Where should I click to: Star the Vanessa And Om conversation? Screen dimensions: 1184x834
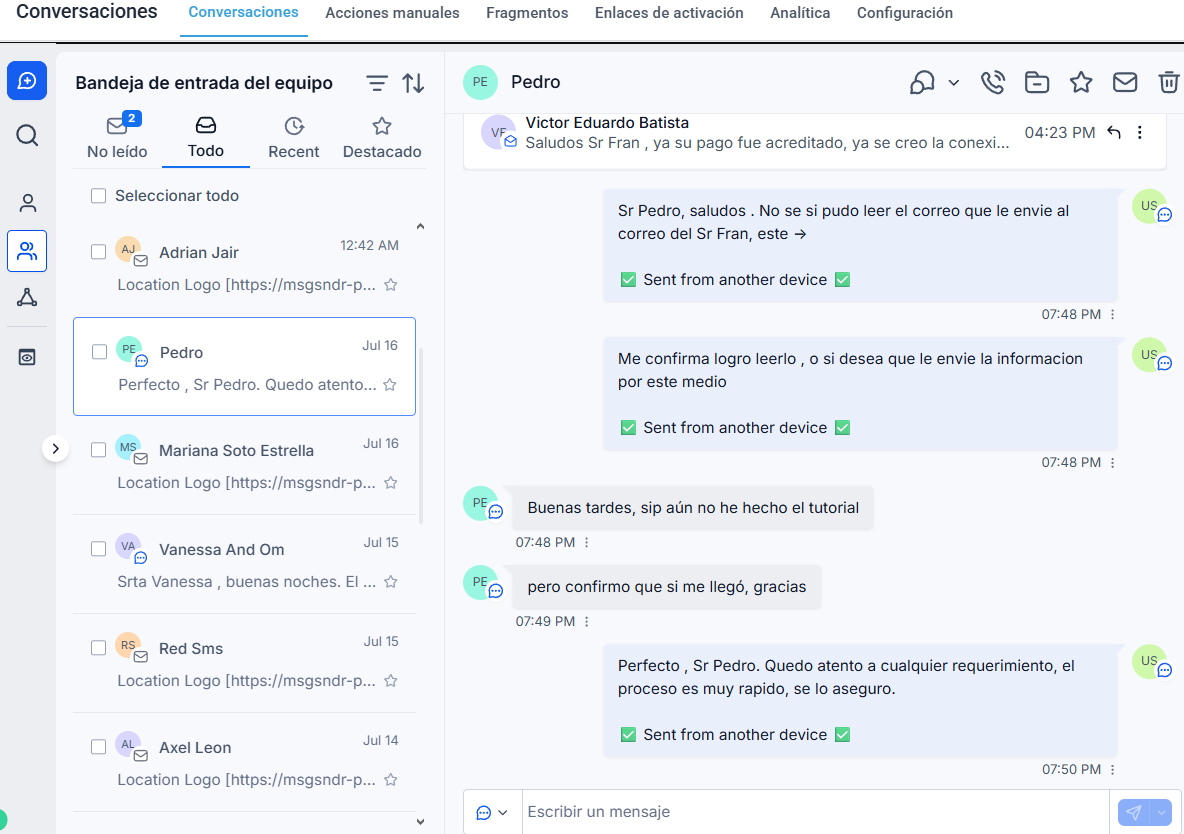click(x=390, y=582)
